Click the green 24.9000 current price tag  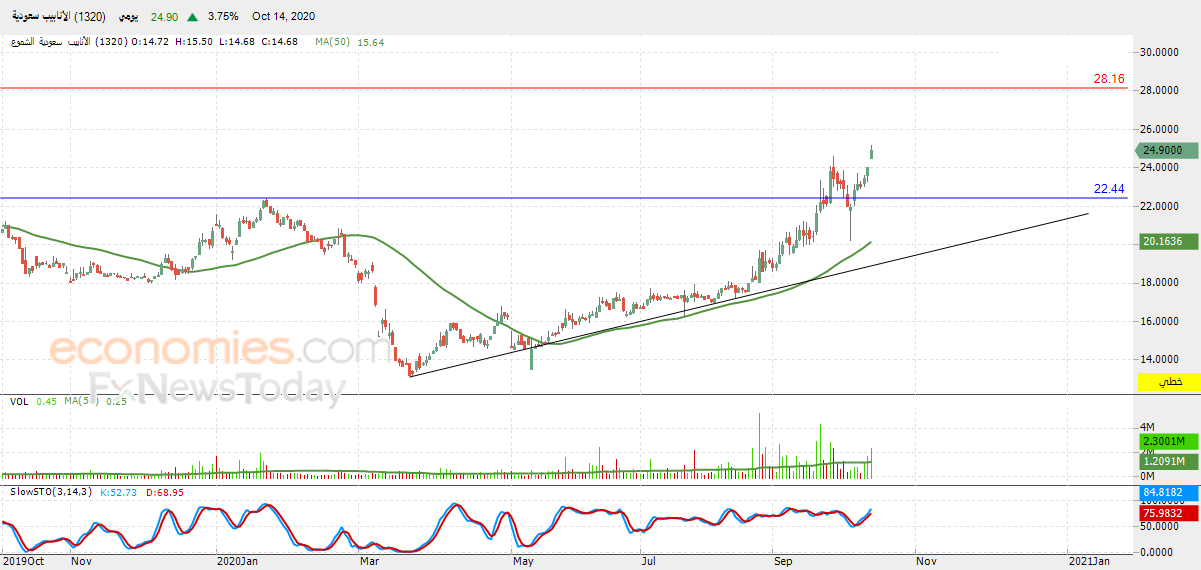[1166, 150]
